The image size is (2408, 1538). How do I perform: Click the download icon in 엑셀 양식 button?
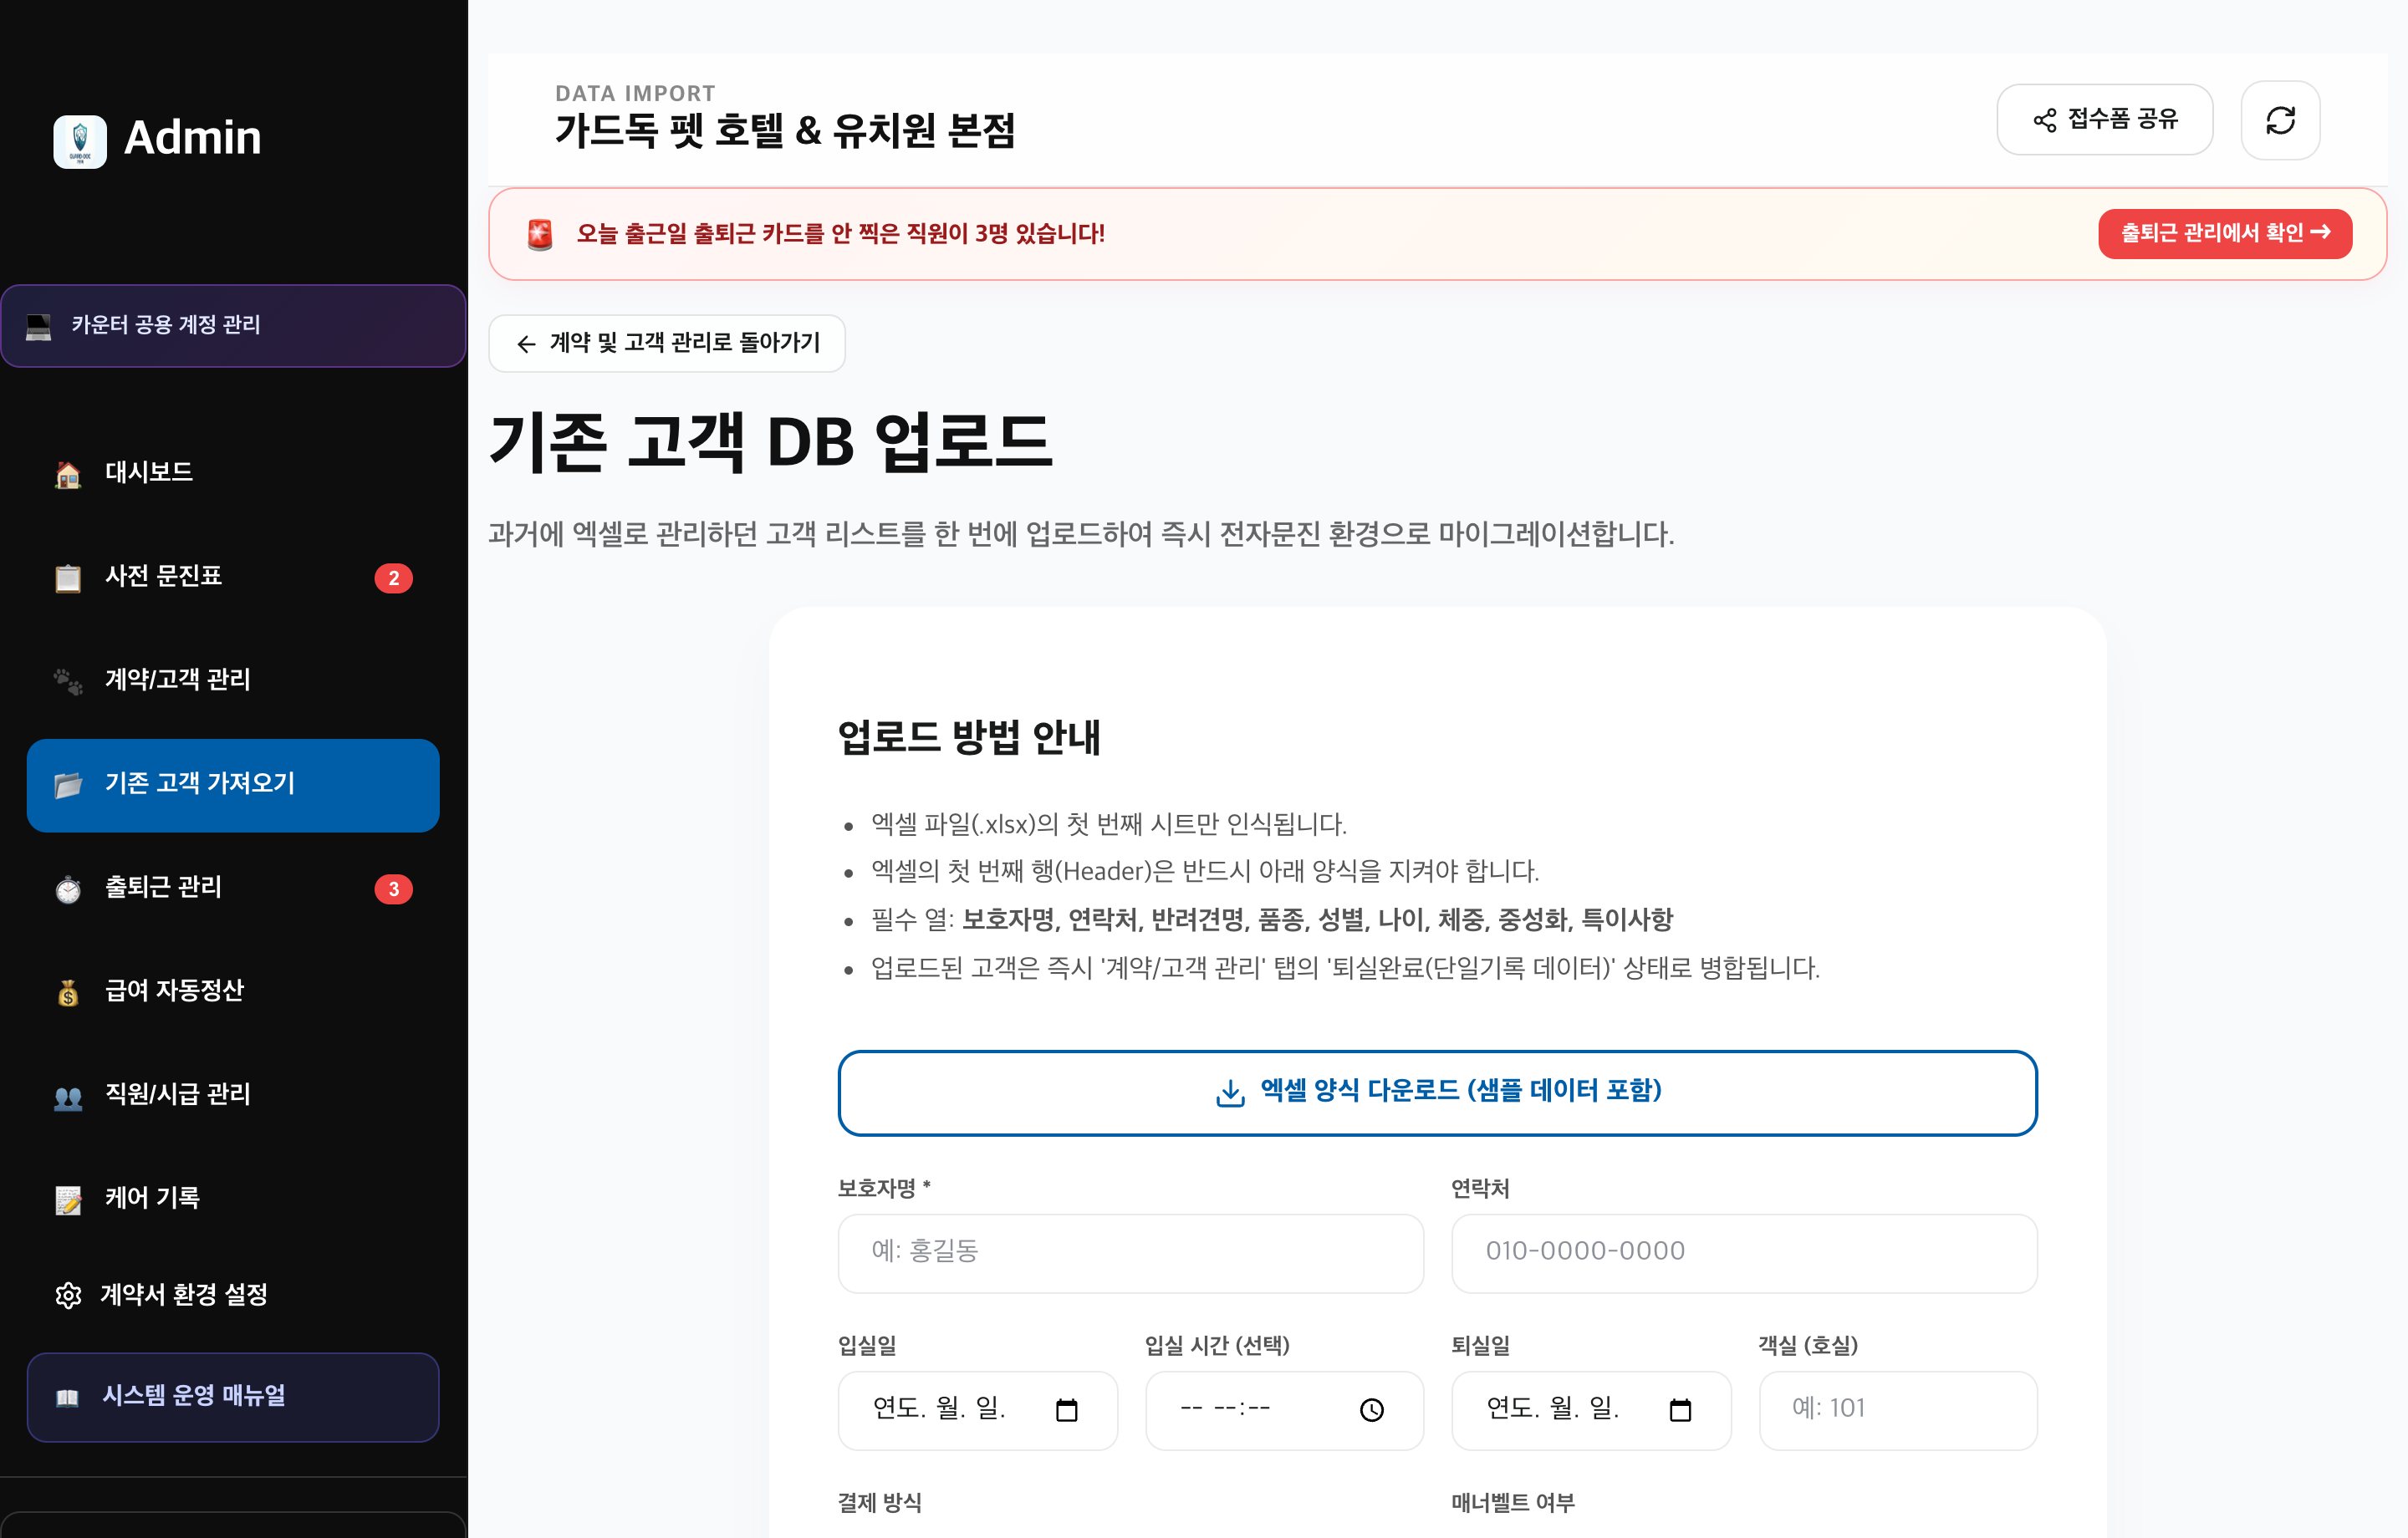(1230, 1093)
